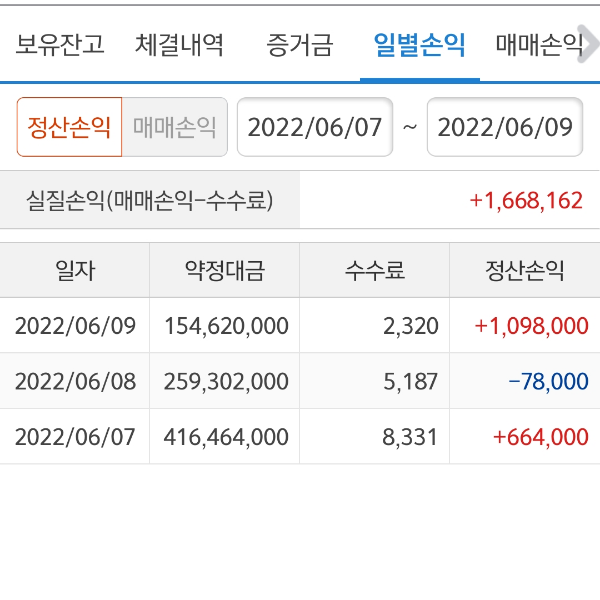Click the 약정대금 column header

tap(225, 270)
